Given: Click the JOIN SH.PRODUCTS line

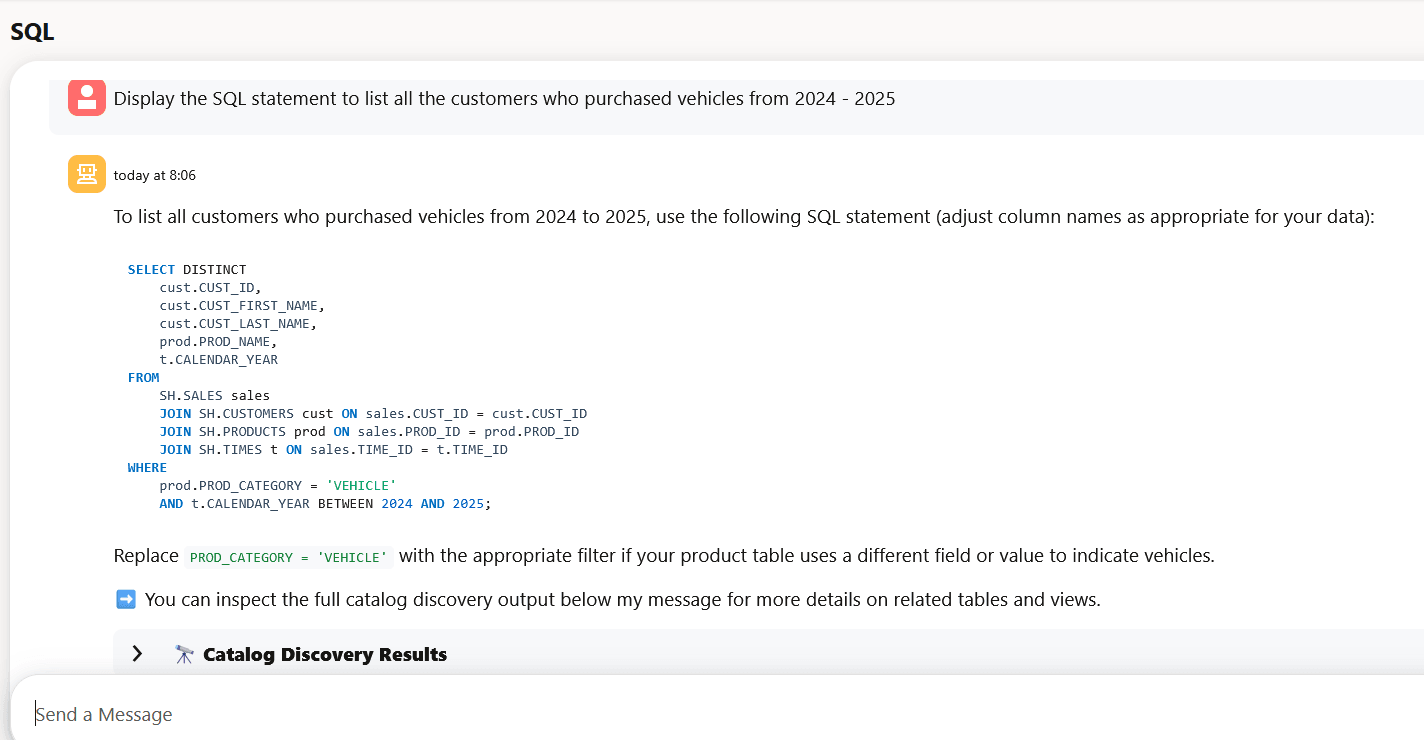Looking at the screenshot, I should point(369,432).
